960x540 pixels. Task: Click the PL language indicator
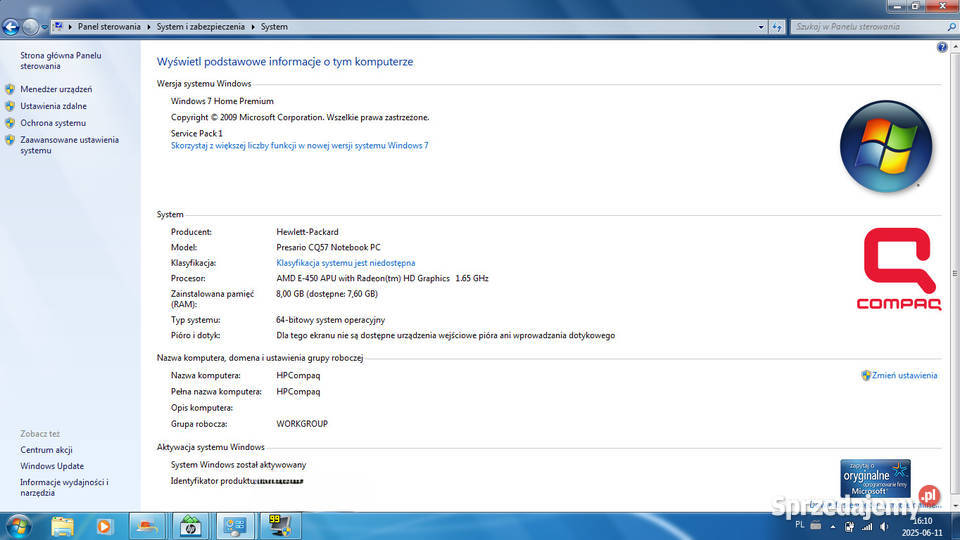(x=800, y=525)
